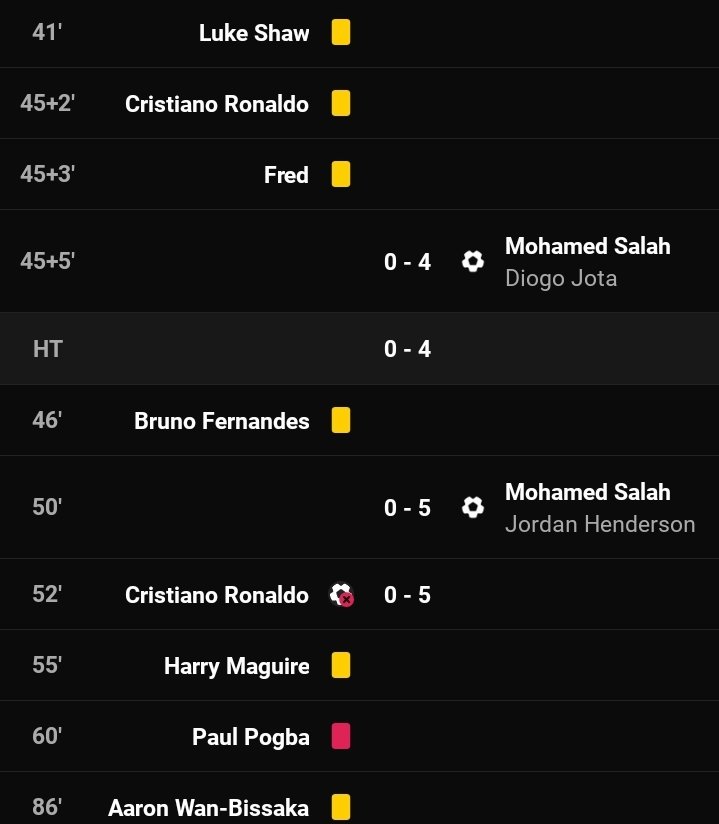Select the HT 0 - 4 score row
Screen dimensions: 719x824
pyautogui.click(x=360, y=349)
